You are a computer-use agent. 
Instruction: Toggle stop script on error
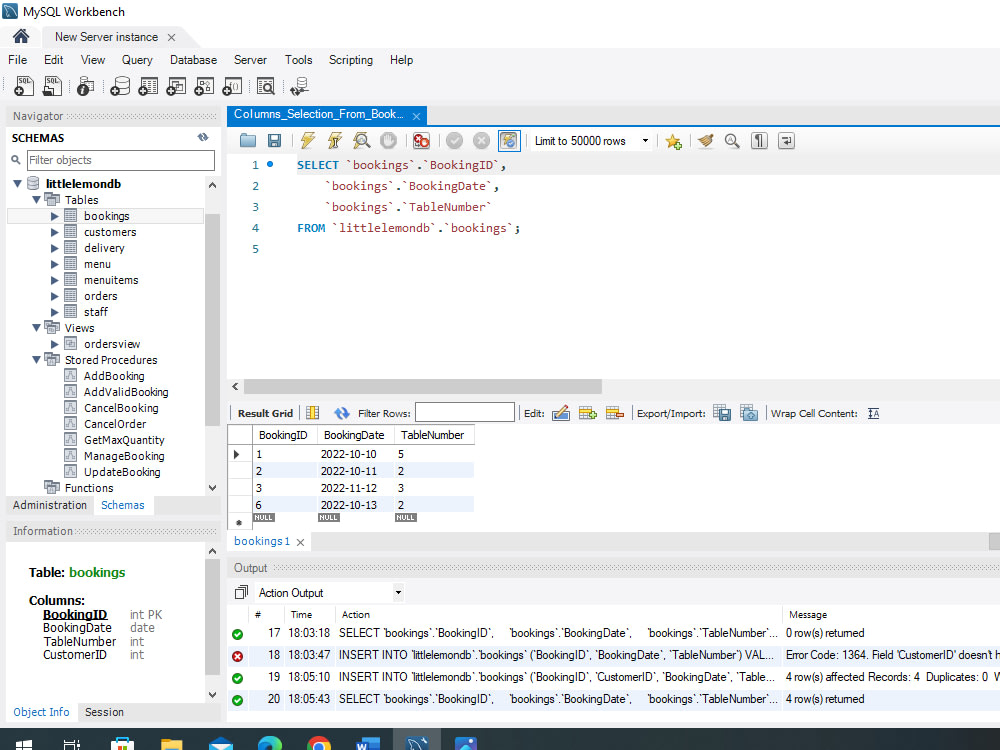(x=420, y=140)
